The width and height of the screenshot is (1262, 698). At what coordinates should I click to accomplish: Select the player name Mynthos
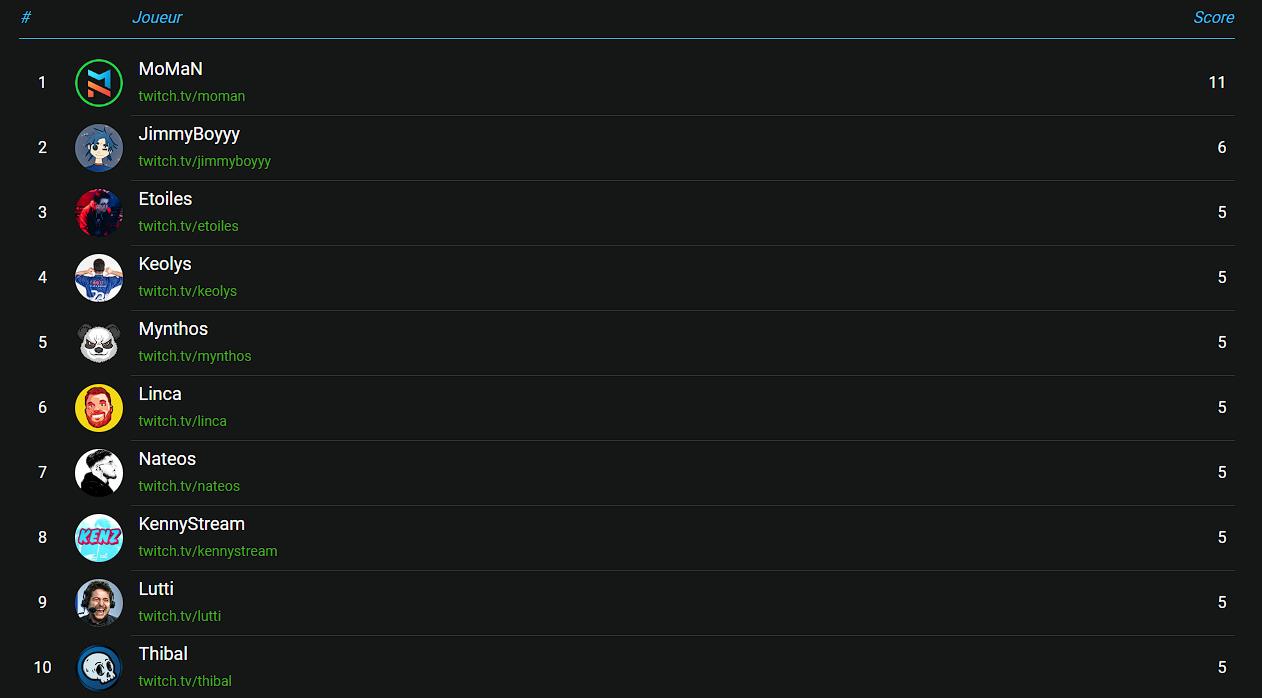tap(173, 329)
